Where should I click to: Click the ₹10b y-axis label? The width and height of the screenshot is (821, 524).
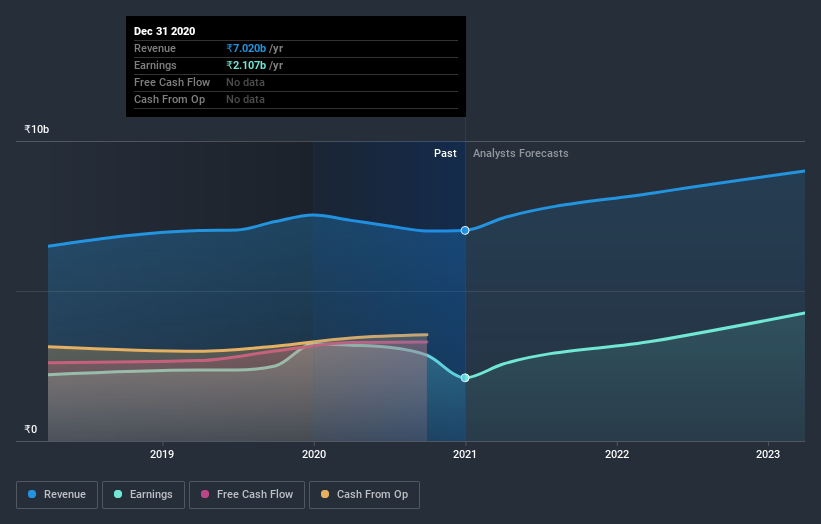(x=37, y=129)
